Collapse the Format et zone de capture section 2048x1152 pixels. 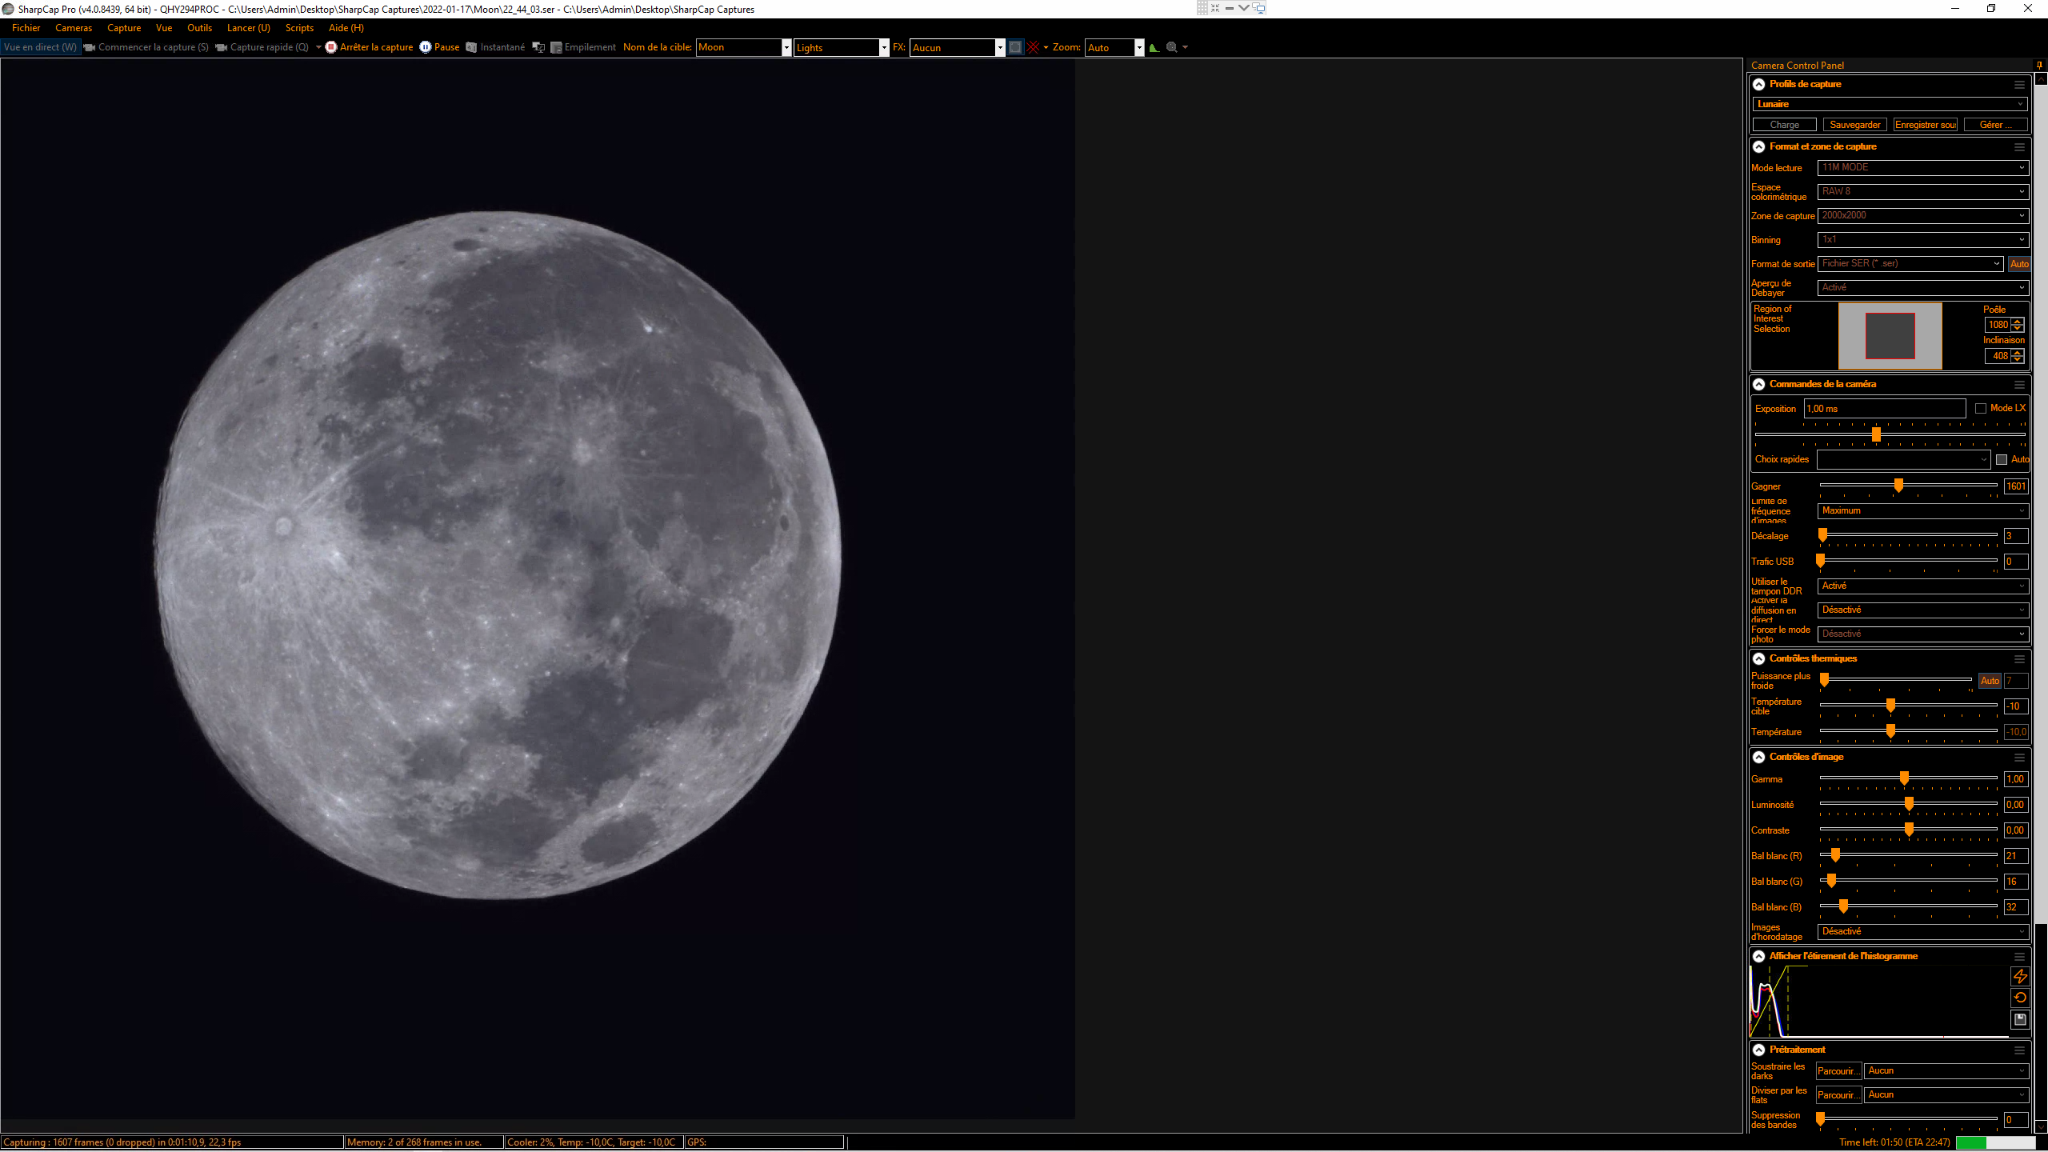(x=1759, y=147)
